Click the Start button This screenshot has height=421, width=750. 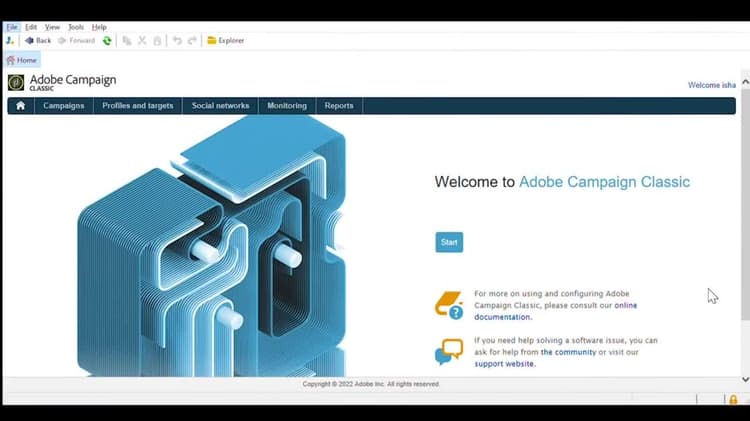[x=449, y=242]
